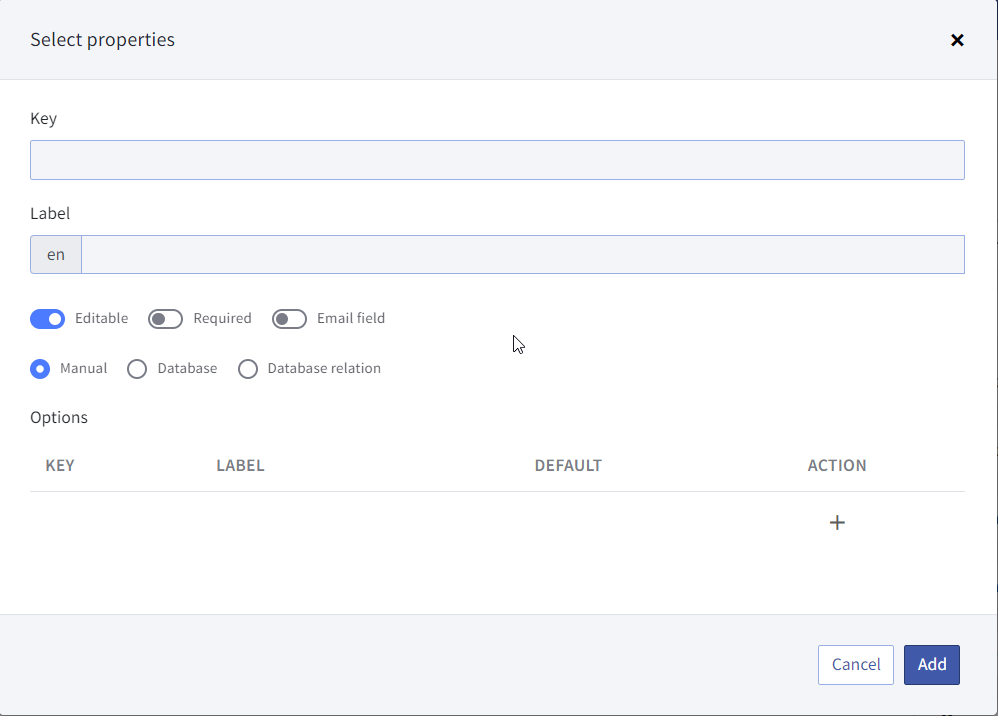Disable the Editable toggle switch

pos(48,318)
